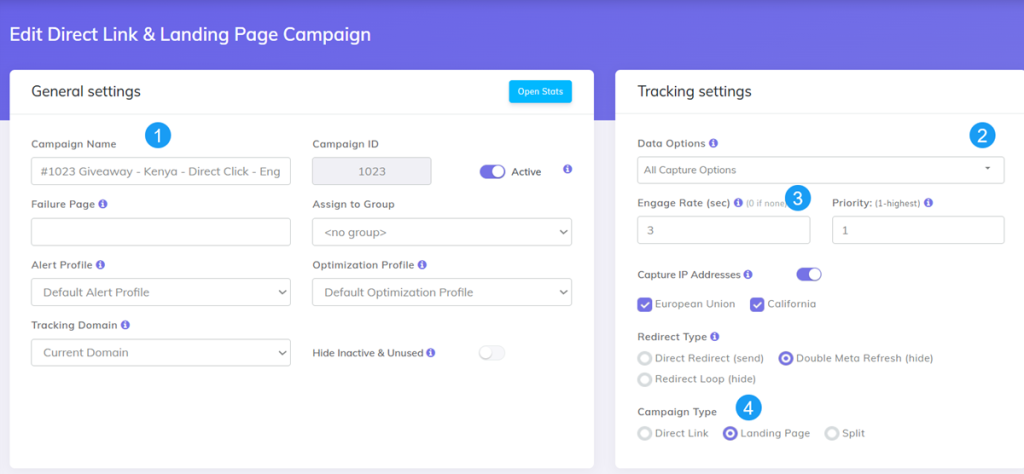Click the Campaign Name input field
The width and height of the screenshot is (1024, 474).
pos(160,171)
